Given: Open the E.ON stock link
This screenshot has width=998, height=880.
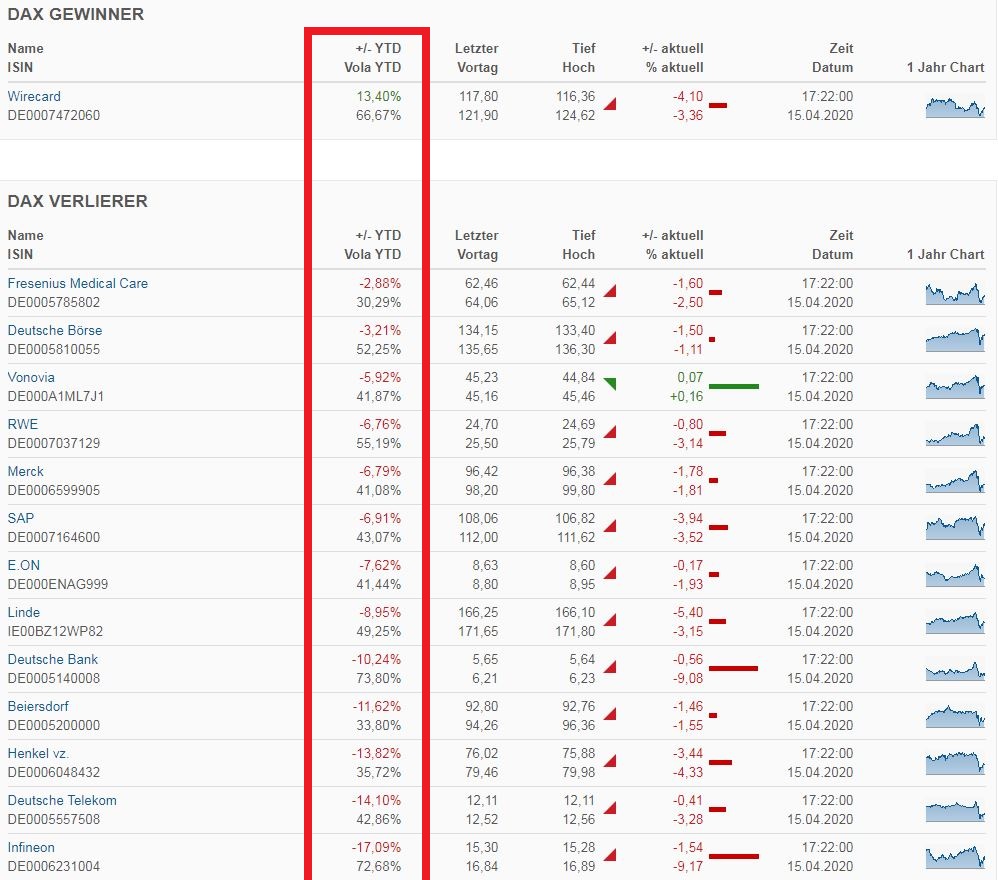Looking at the screenshot, I should (x=24, y=566).
